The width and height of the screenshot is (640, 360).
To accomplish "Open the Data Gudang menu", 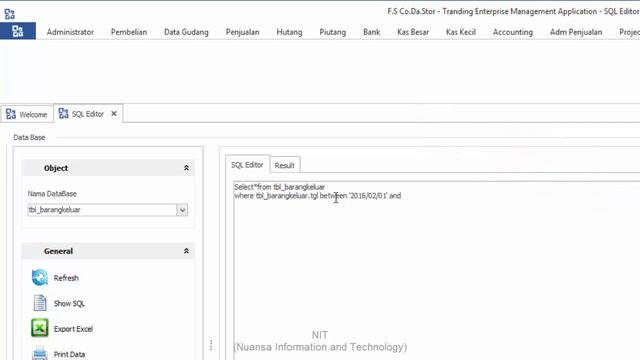I will point(186,32).
